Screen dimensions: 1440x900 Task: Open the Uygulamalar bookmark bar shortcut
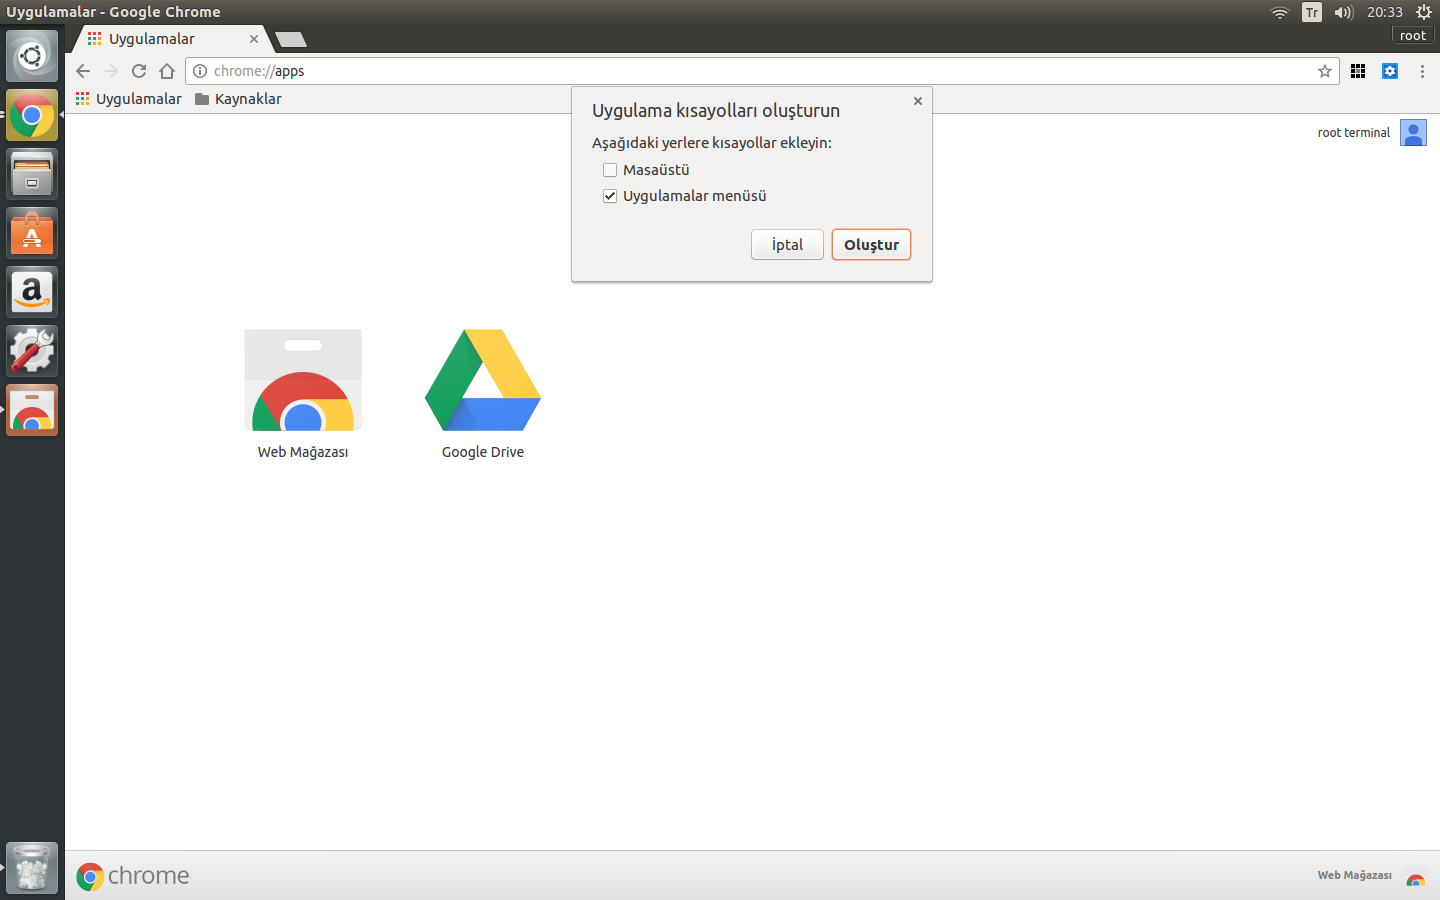129,99
